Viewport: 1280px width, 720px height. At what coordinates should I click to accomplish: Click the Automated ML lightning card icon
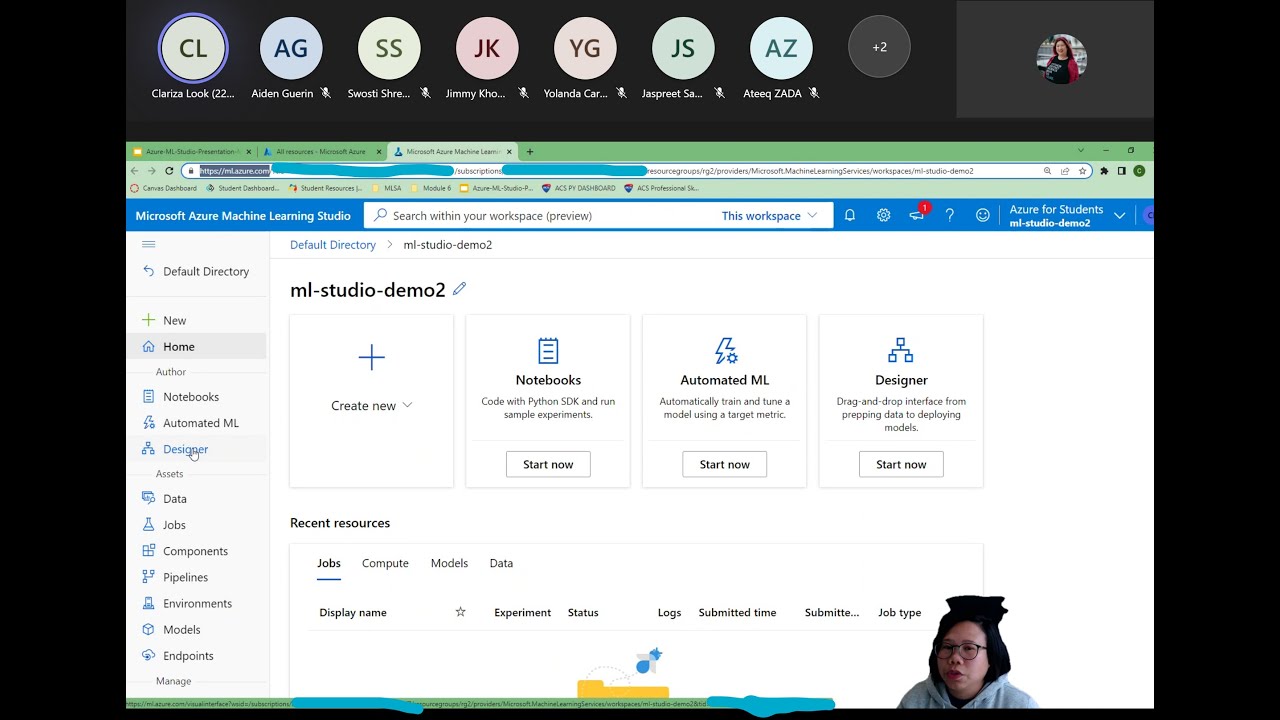coord(725,351)
